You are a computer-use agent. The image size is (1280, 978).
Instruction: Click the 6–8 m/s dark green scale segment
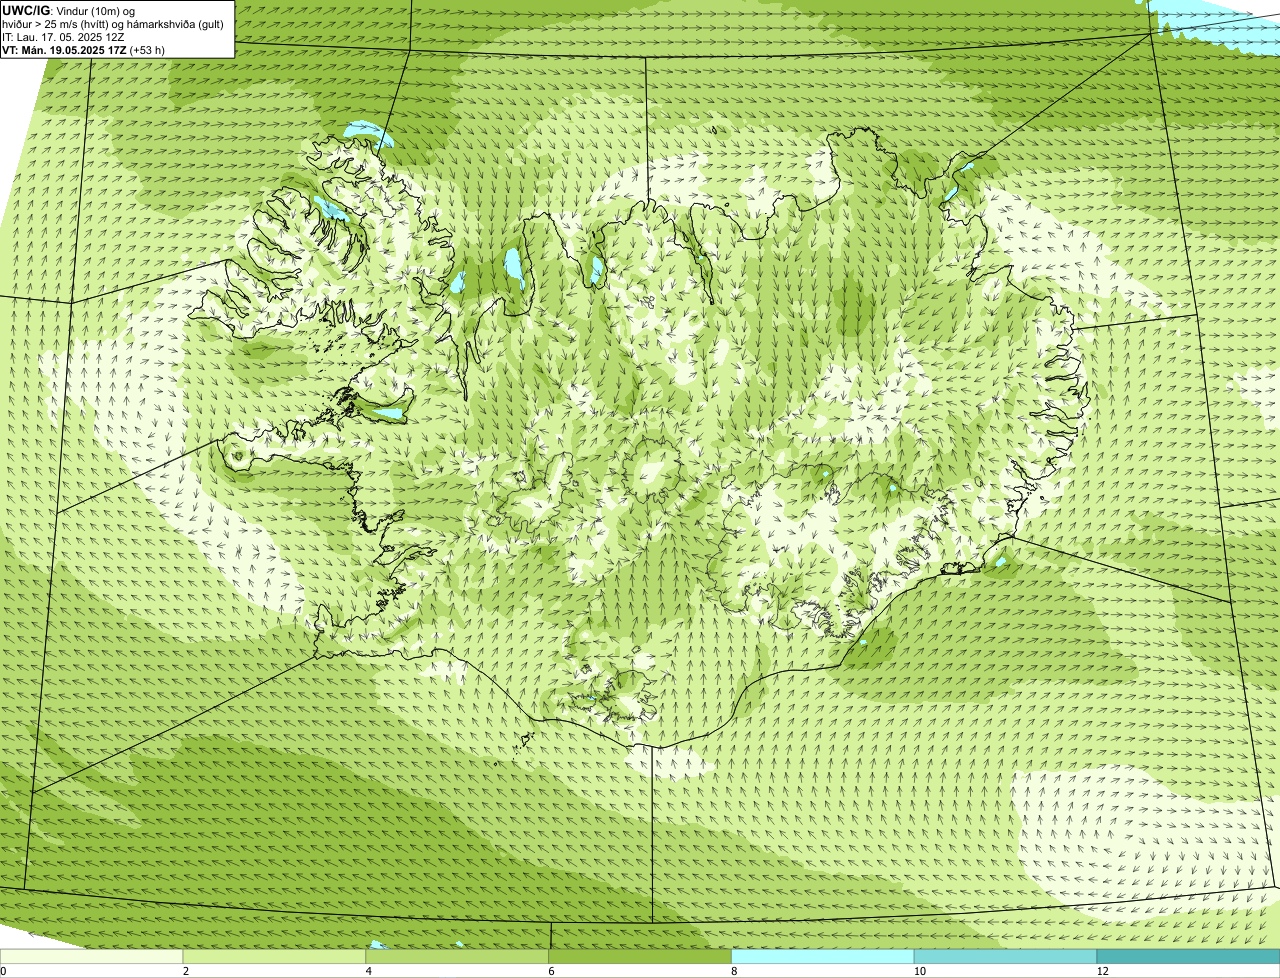click(x=640, y=957)
